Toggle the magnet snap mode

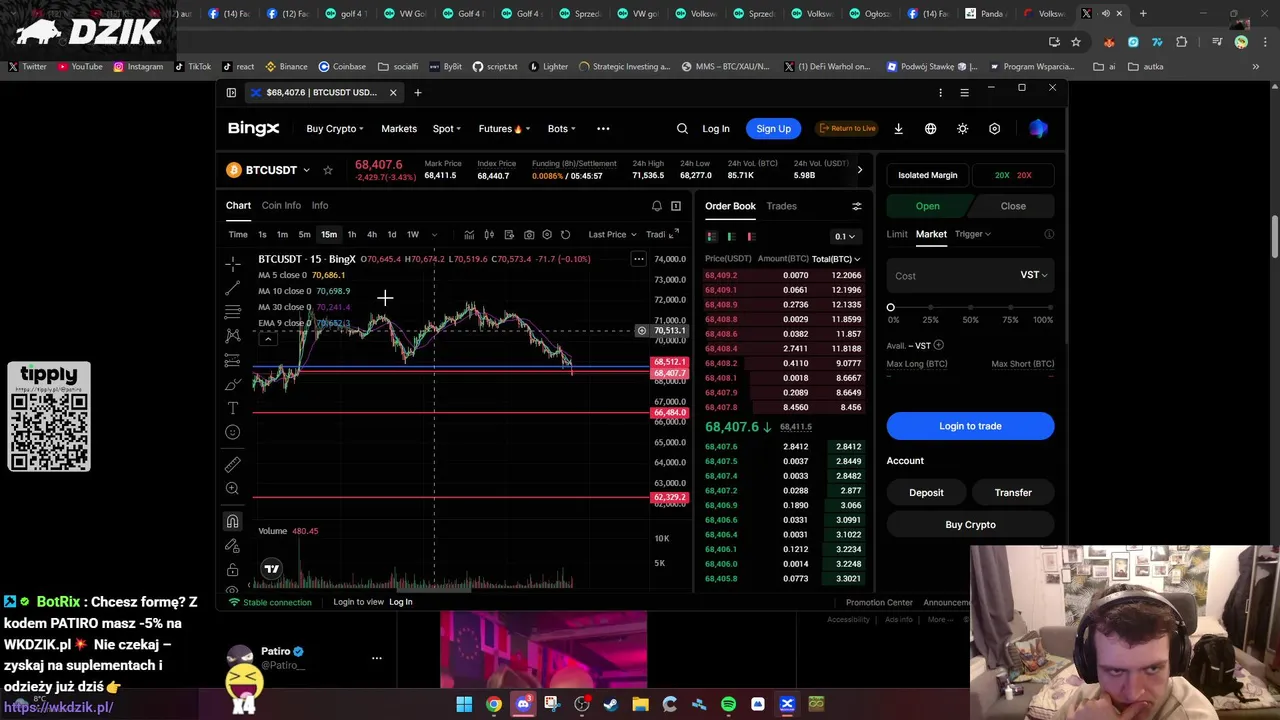[232, 521]
